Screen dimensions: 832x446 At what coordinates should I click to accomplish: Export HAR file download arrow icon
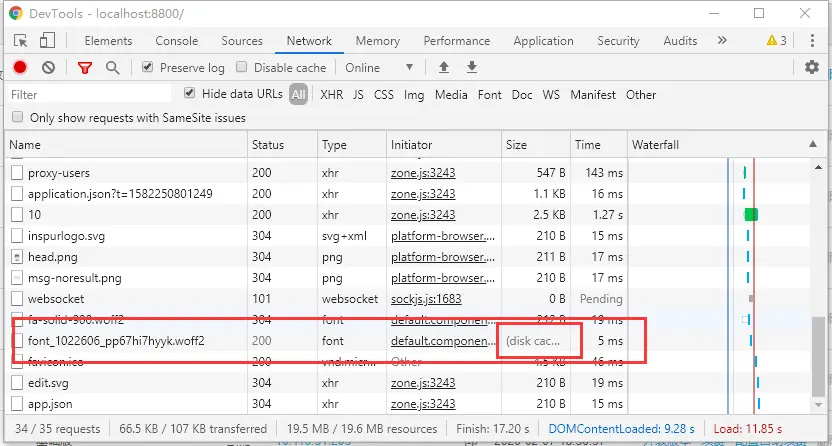tap(472, 67)
